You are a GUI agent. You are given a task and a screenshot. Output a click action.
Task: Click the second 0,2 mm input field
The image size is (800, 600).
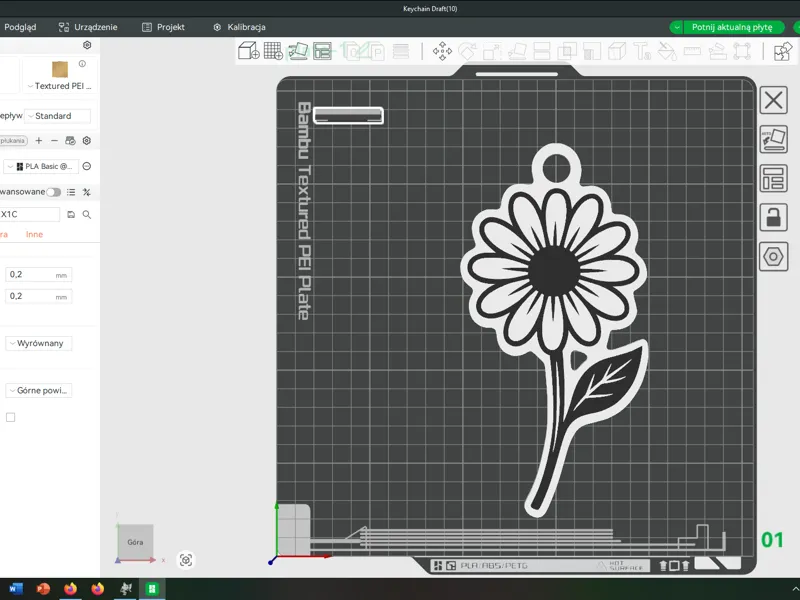(x=38, y=296)
